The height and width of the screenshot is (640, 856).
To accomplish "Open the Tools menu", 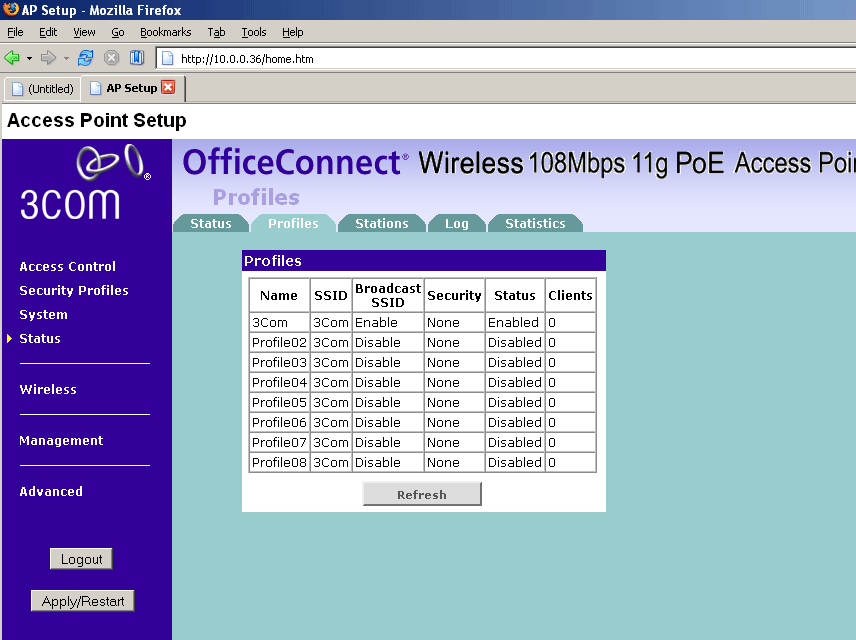I will point(254,32).
